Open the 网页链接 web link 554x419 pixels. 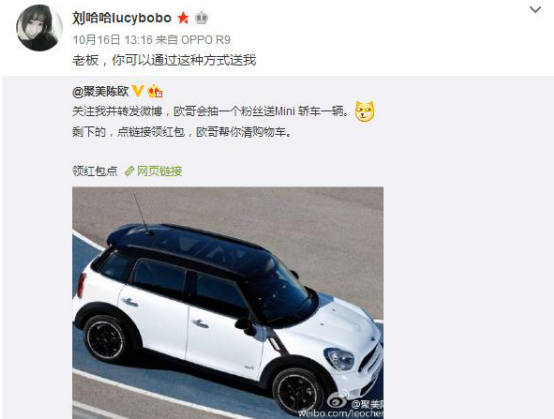159,171
